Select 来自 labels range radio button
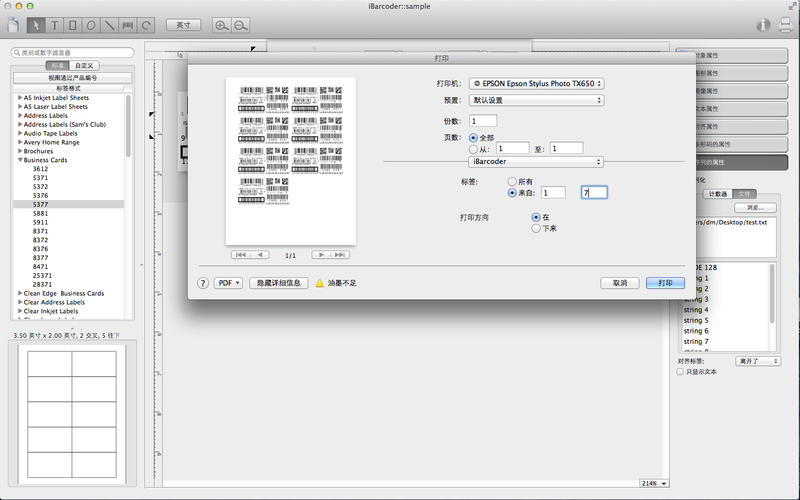The height and width of the screenshot is (500, 800). 512,193
